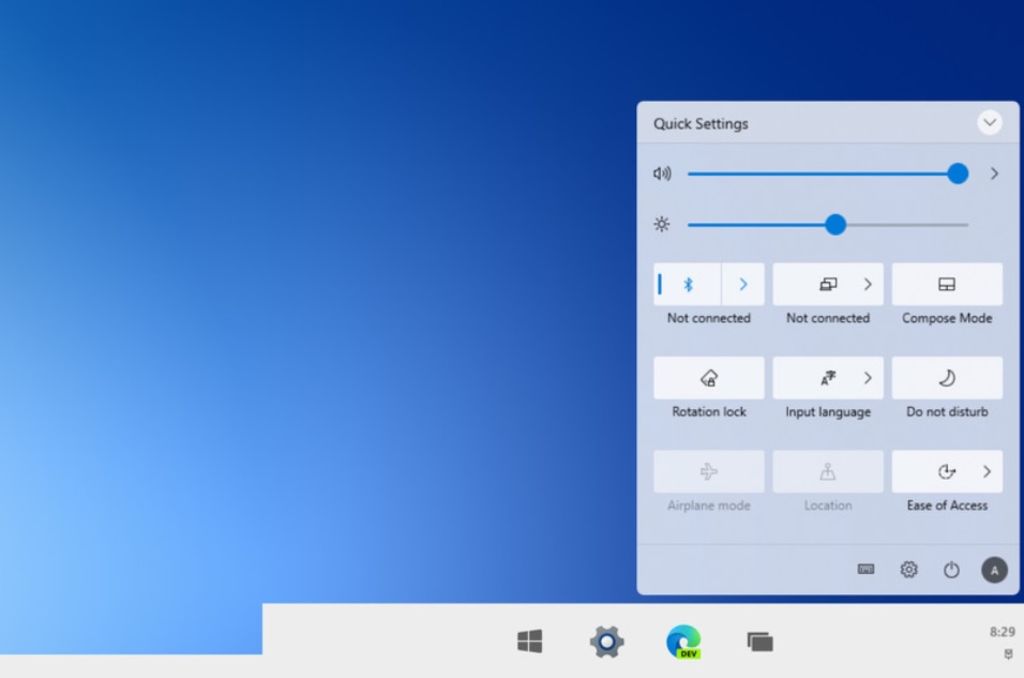Expand Ease of Access options chevron
This screenshot has height=678, width=1024.
tap(987, 471)
